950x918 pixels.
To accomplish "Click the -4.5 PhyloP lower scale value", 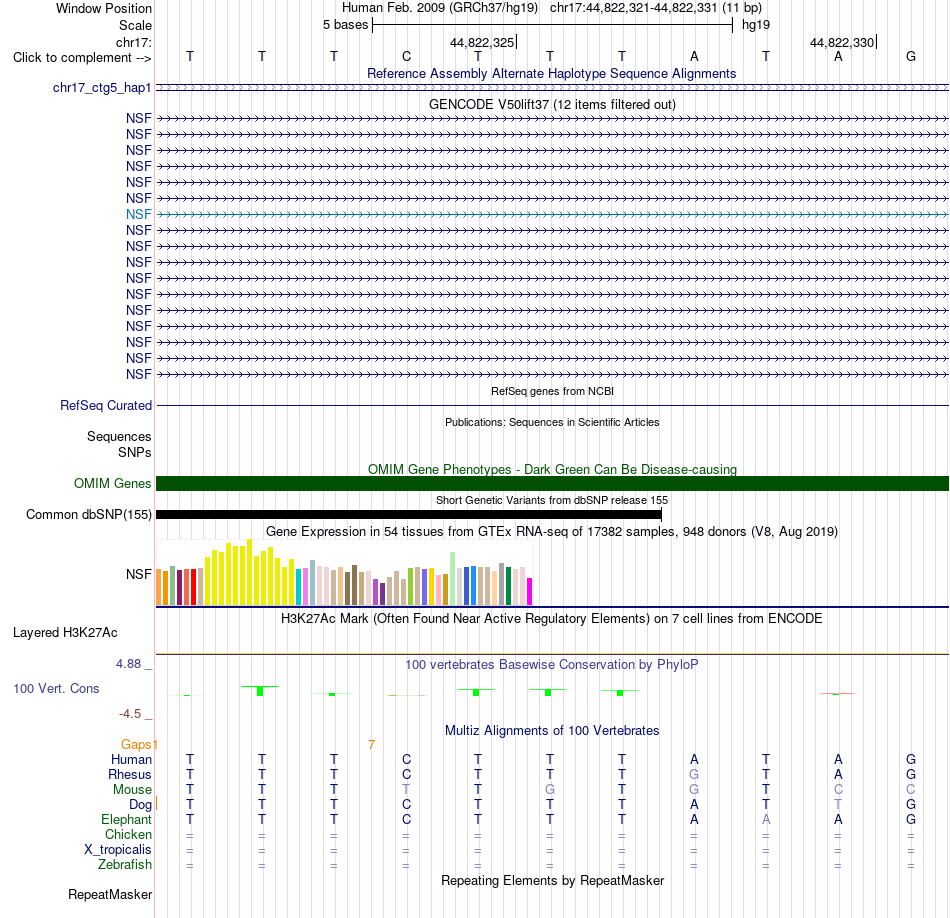I will (x=130, y=714).
